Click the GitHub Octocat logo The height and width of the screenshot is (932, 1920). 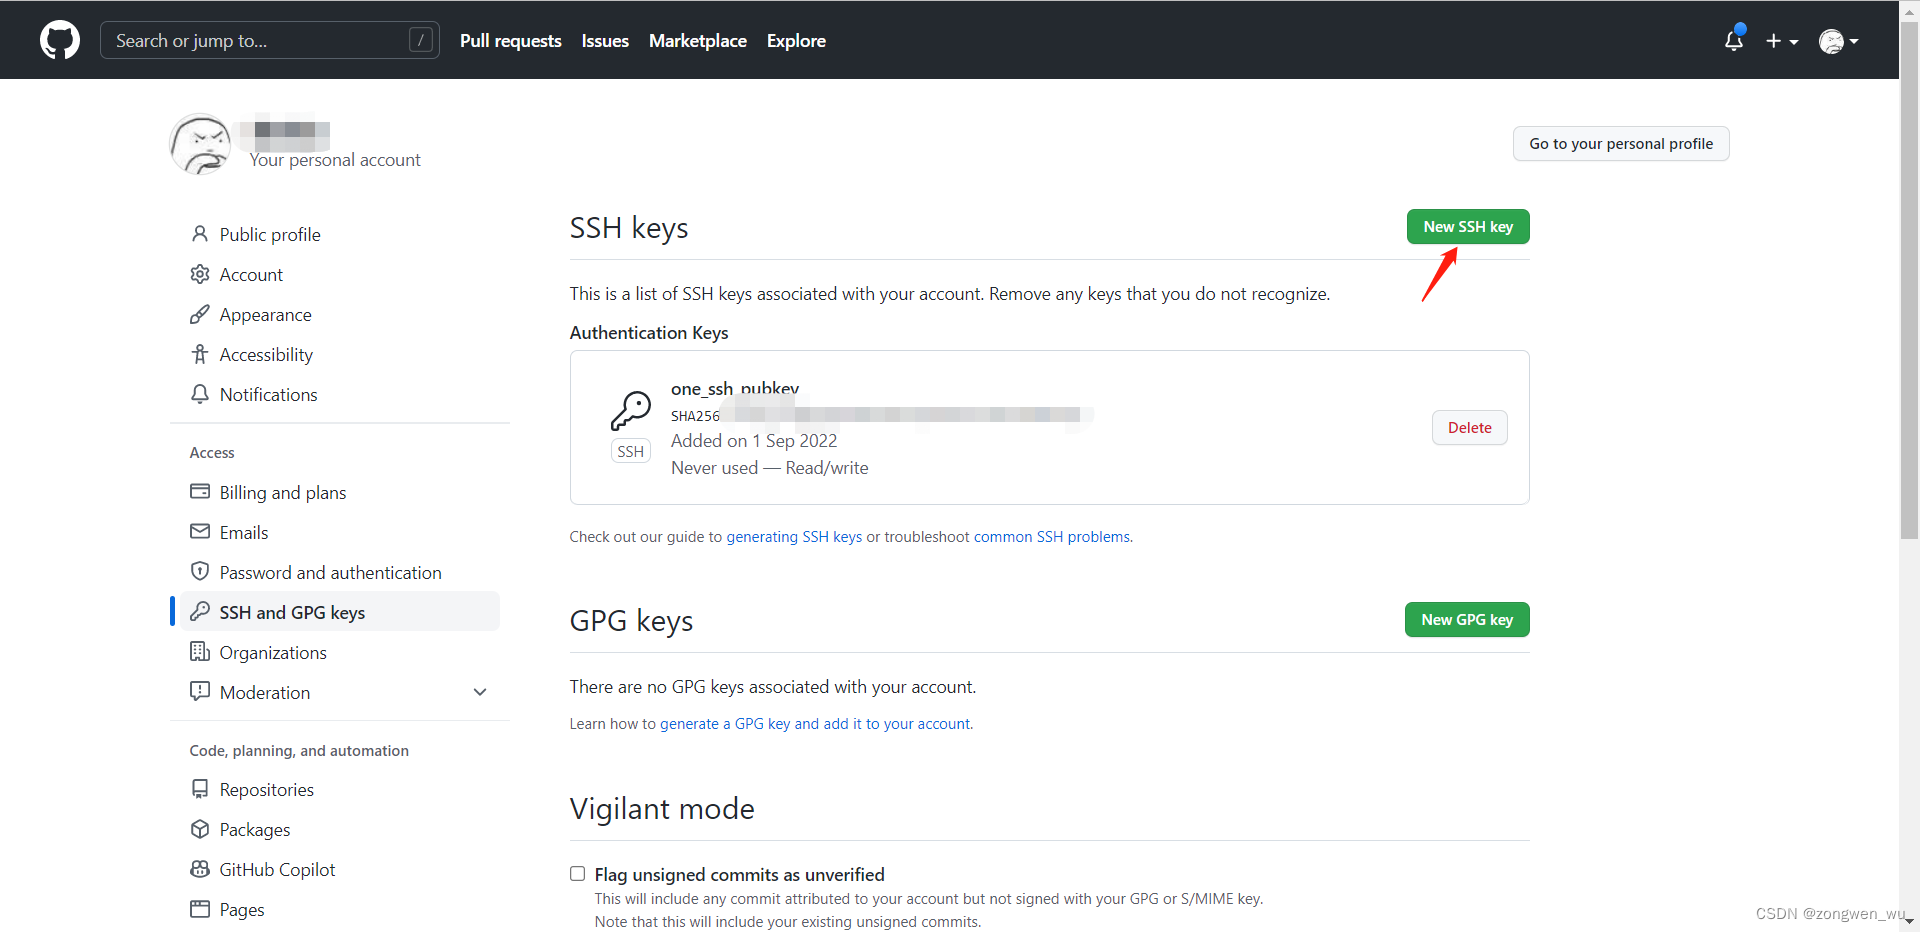tap(60, 40)
